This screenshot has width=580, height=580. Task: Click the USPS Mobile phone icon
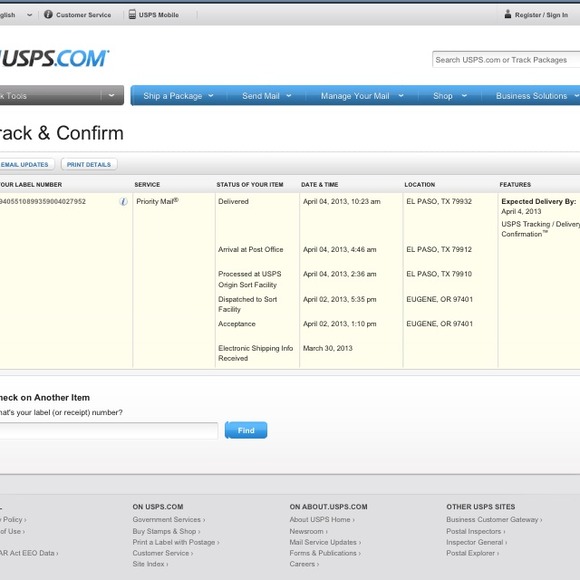(x=132, y=14)
